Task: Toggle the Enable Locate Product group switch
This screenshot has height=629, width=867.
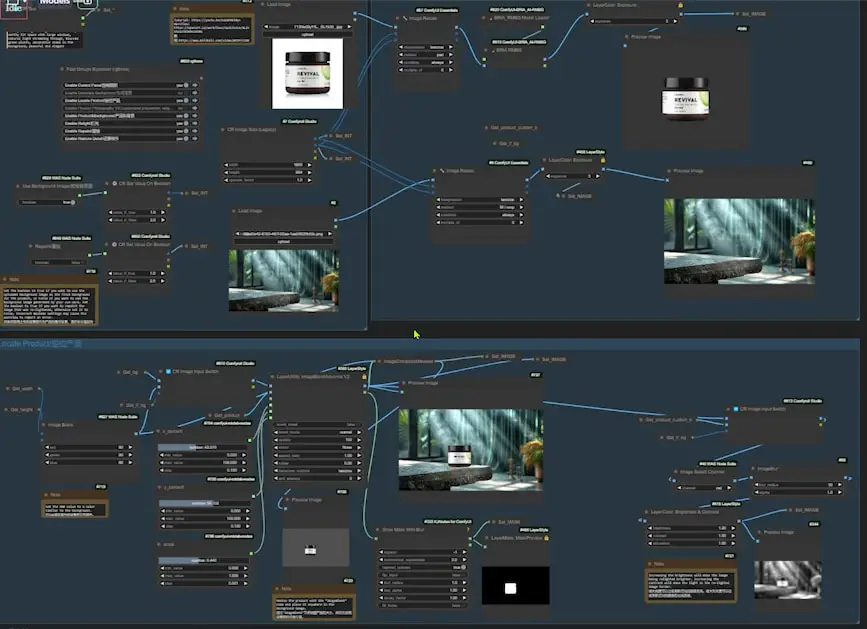Action: (x=186, y=101)
